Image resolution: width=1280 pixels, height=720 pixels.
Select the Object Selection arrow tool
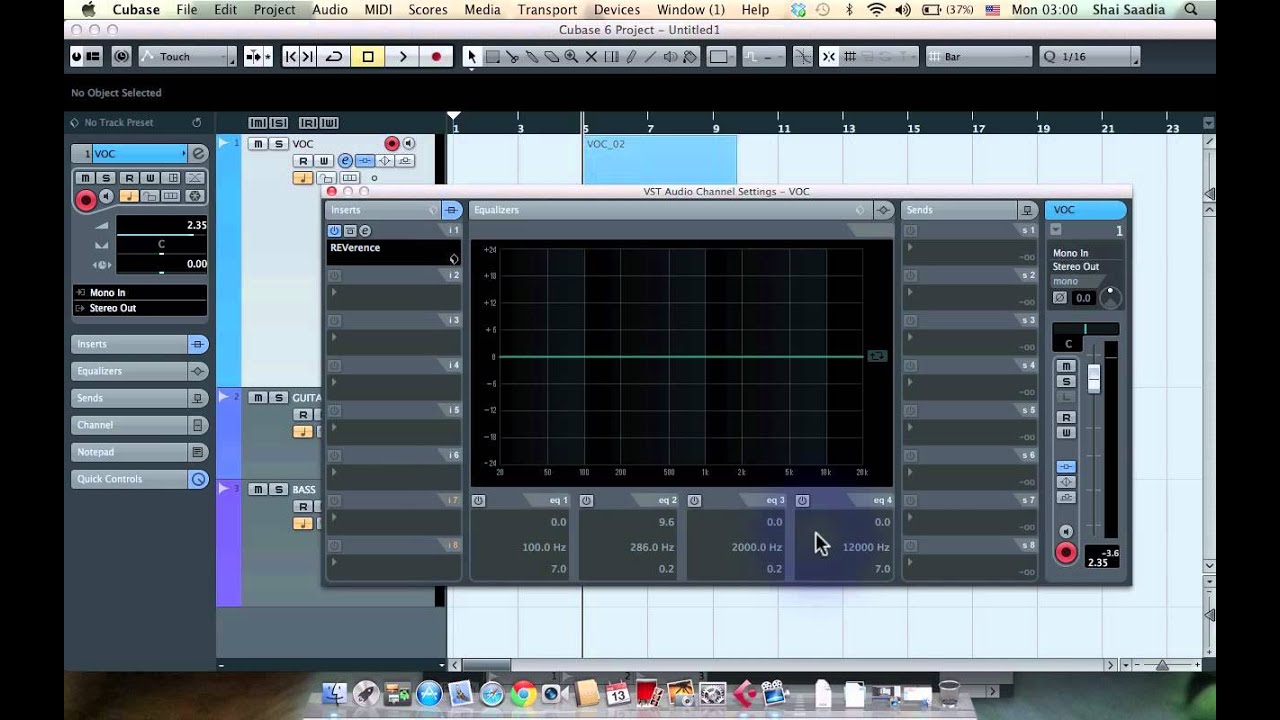tap(472, 57)
